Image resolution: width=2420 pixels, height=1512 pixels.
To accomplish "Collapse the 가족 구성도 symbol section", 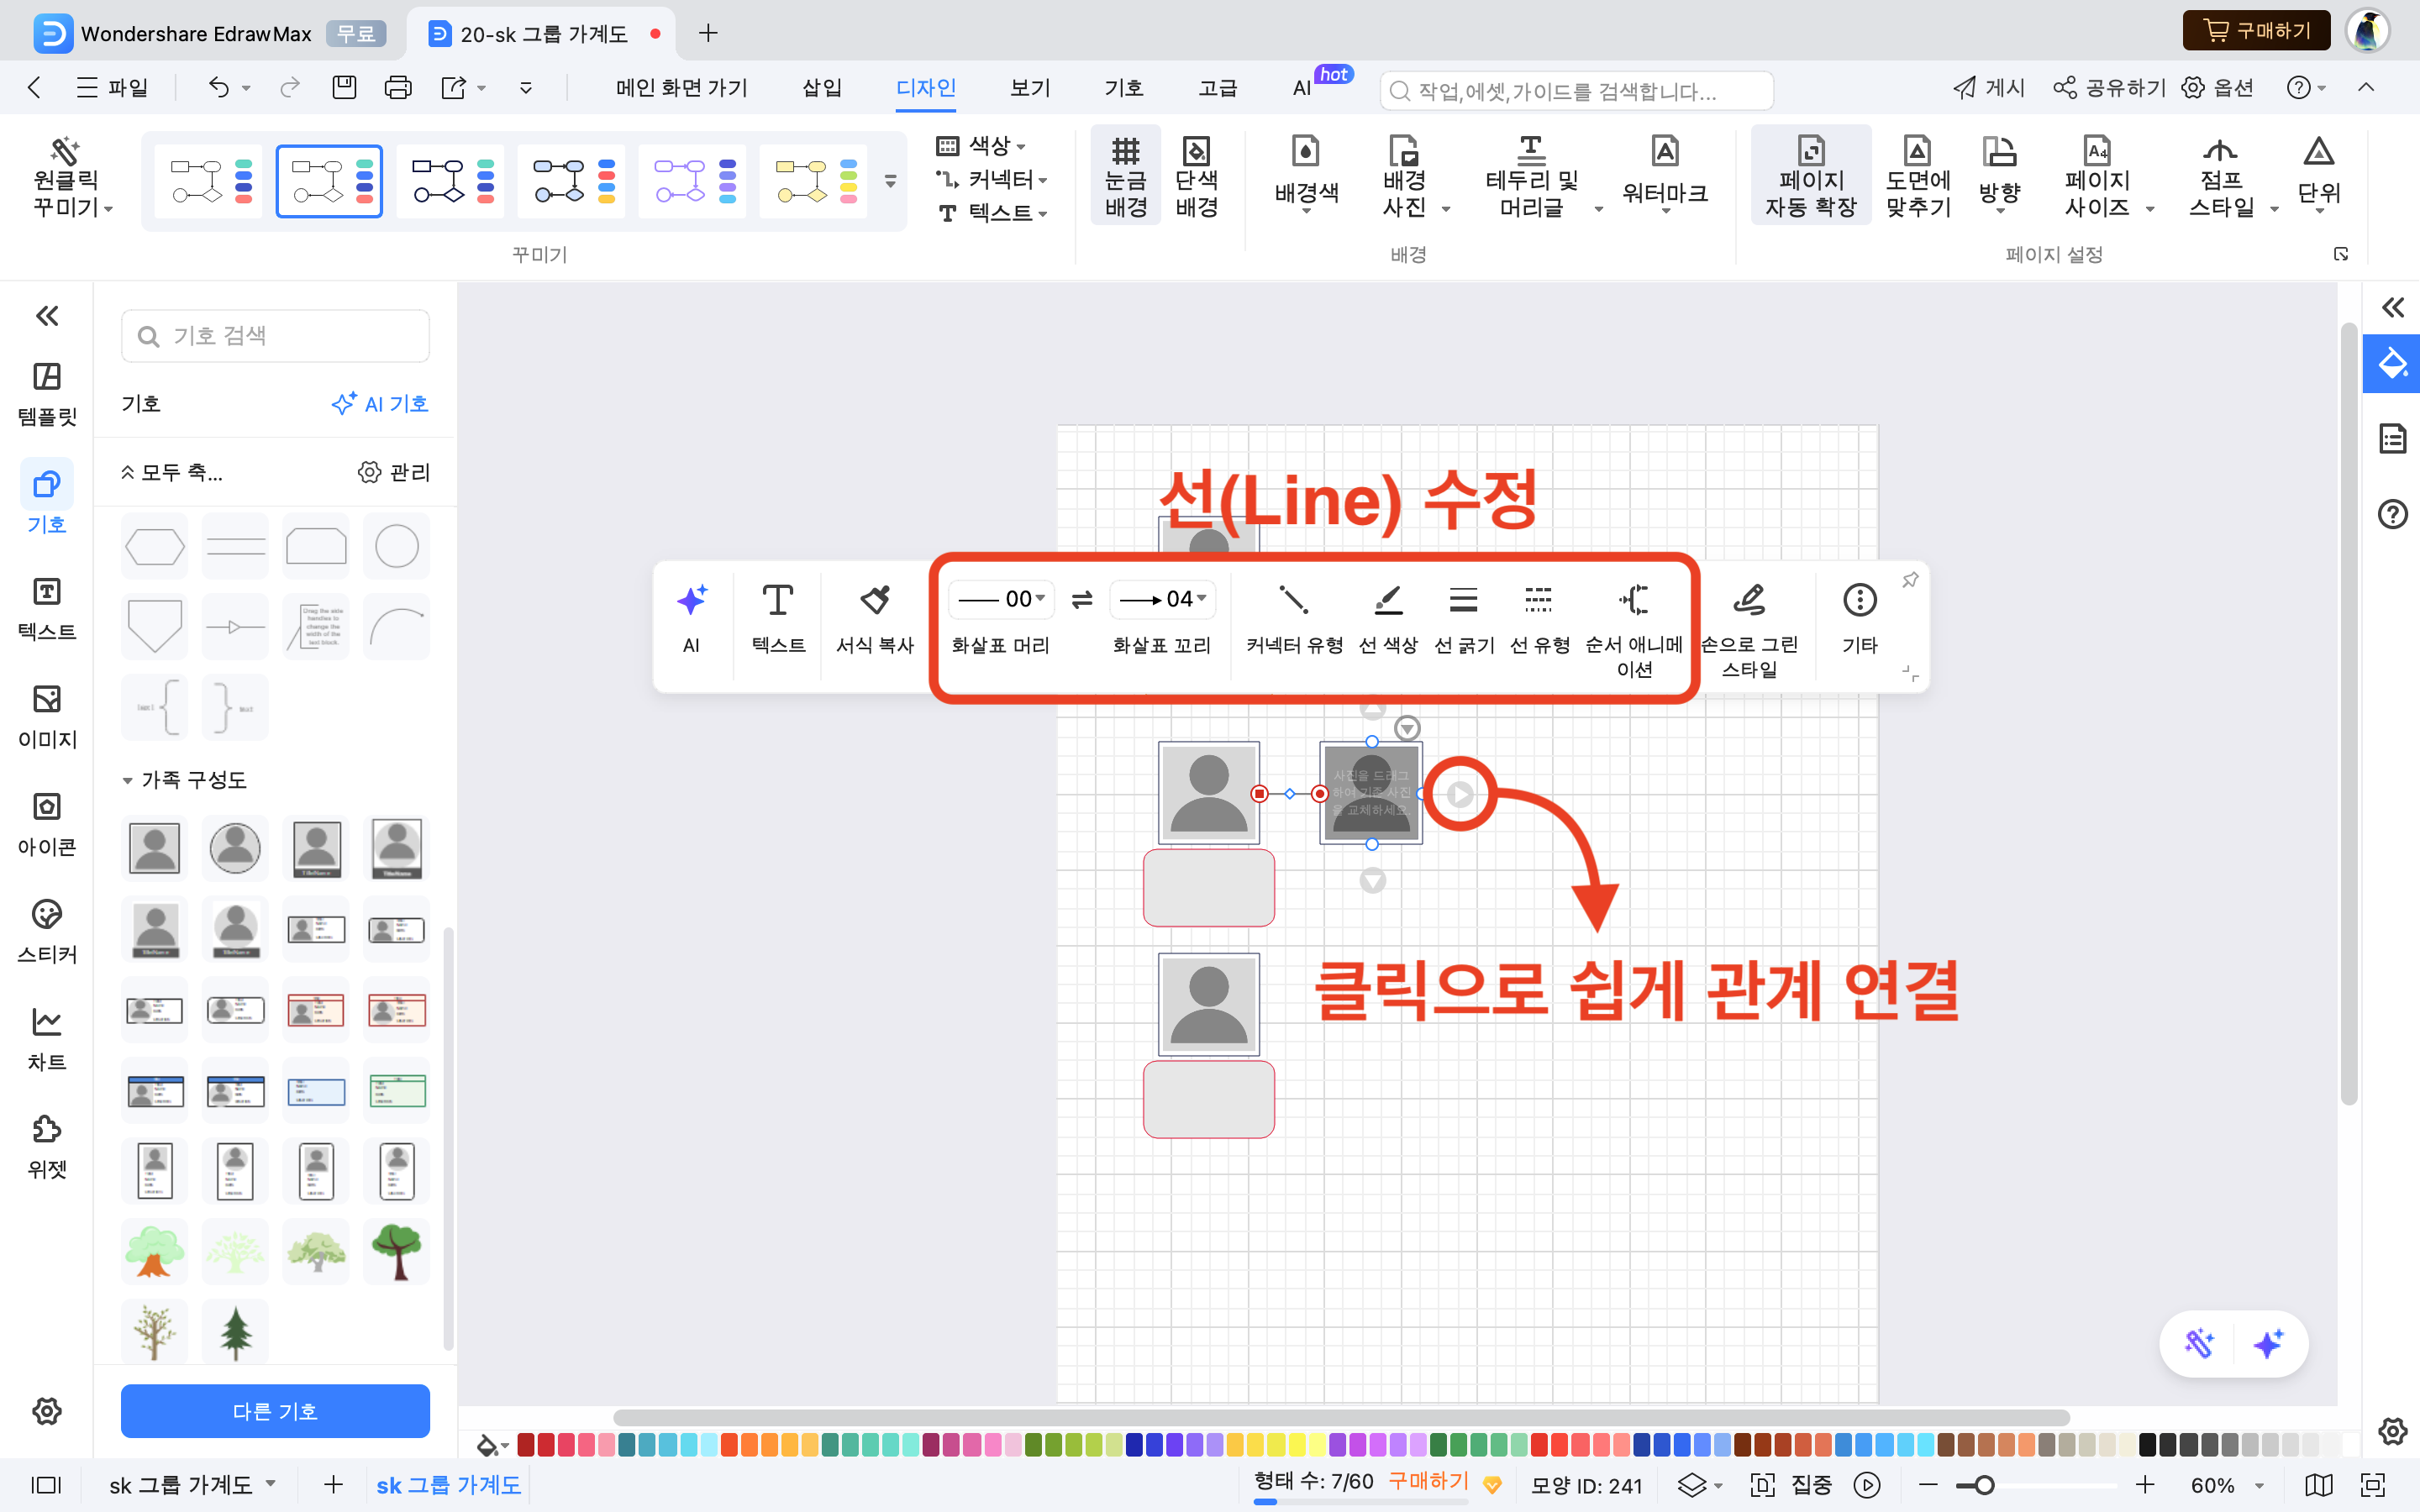I will pyautogui.click(x=128, y=780).
